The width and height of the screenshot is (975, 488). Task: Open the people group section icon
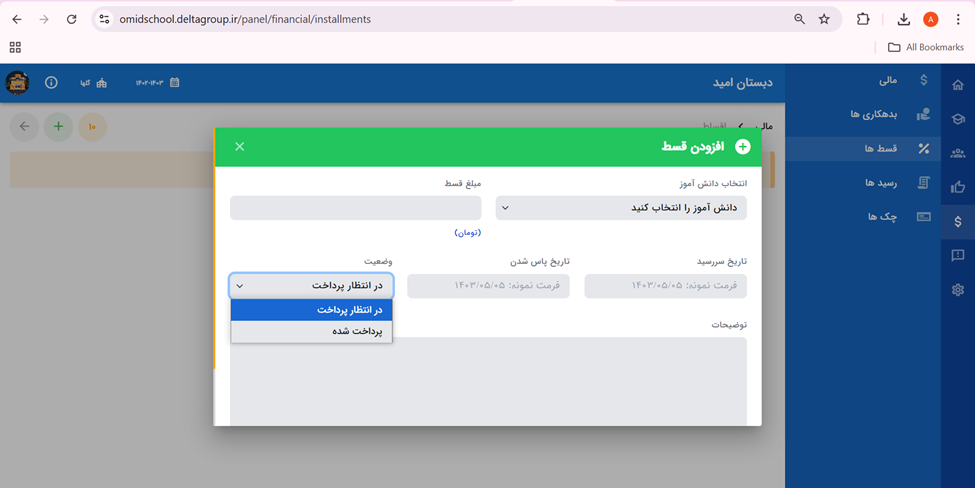tap(958, 153)
